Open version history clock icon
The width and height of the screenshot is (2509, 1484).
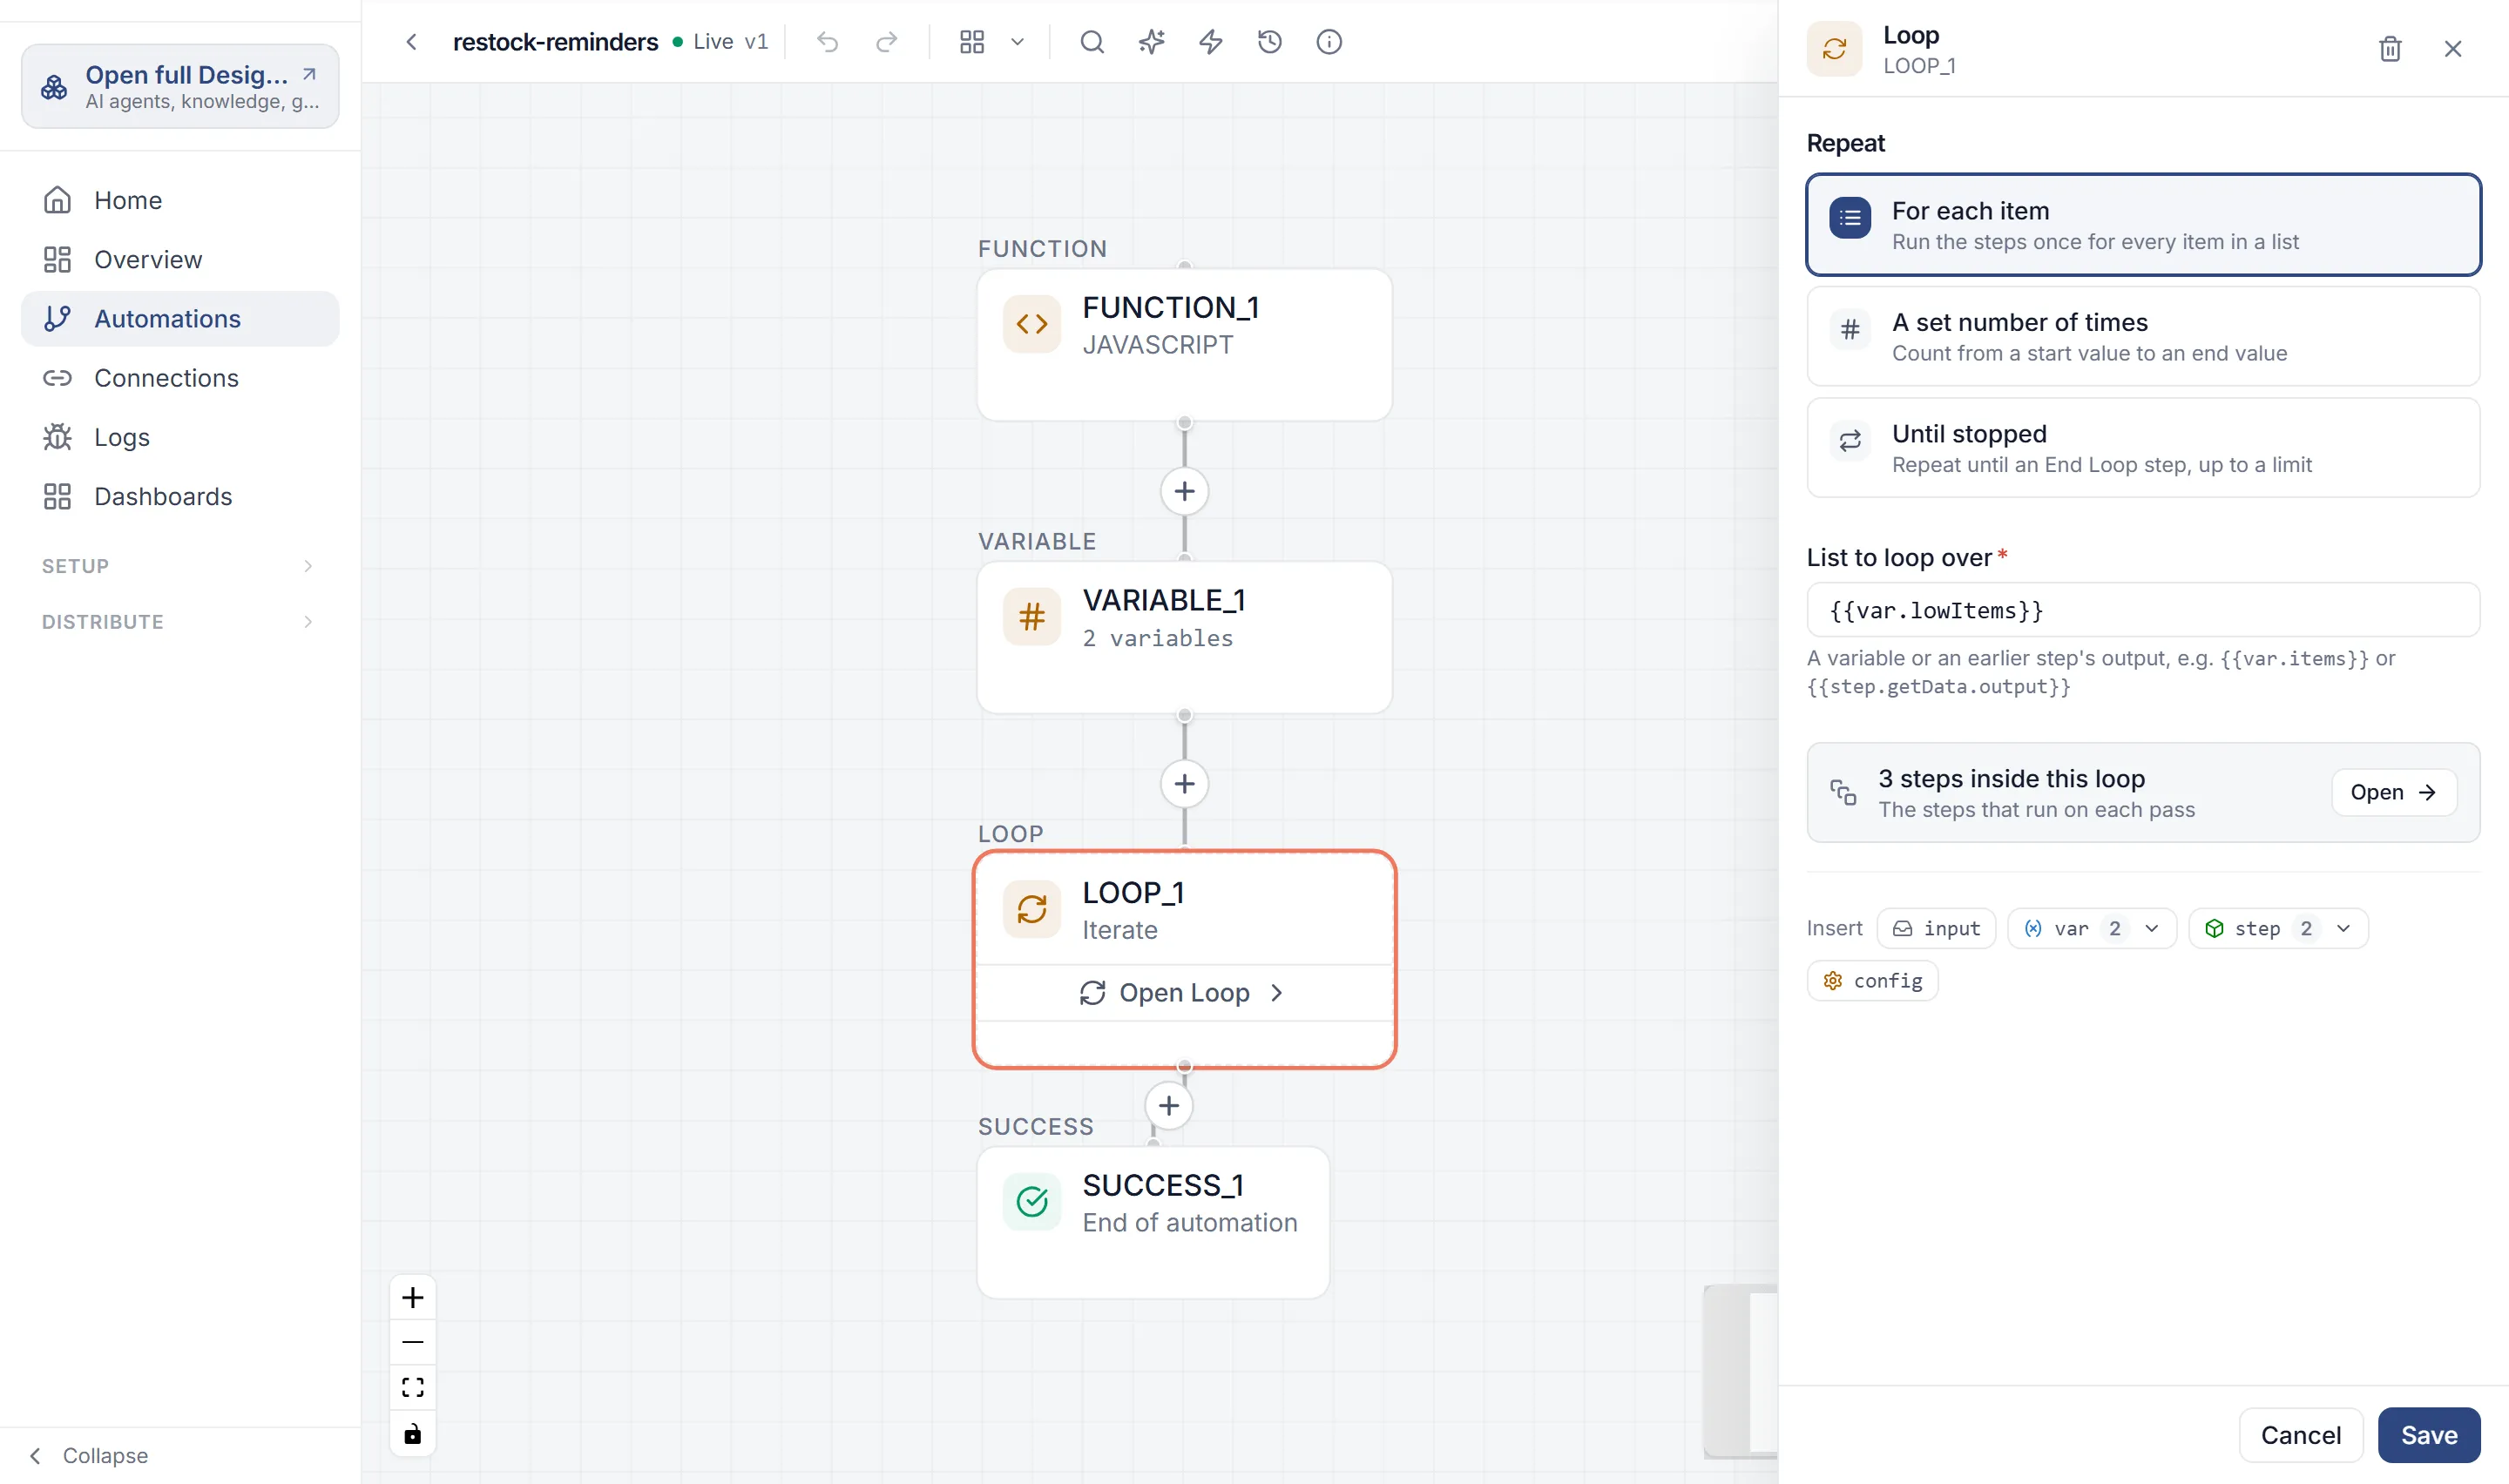click(x=1270, y=42)
